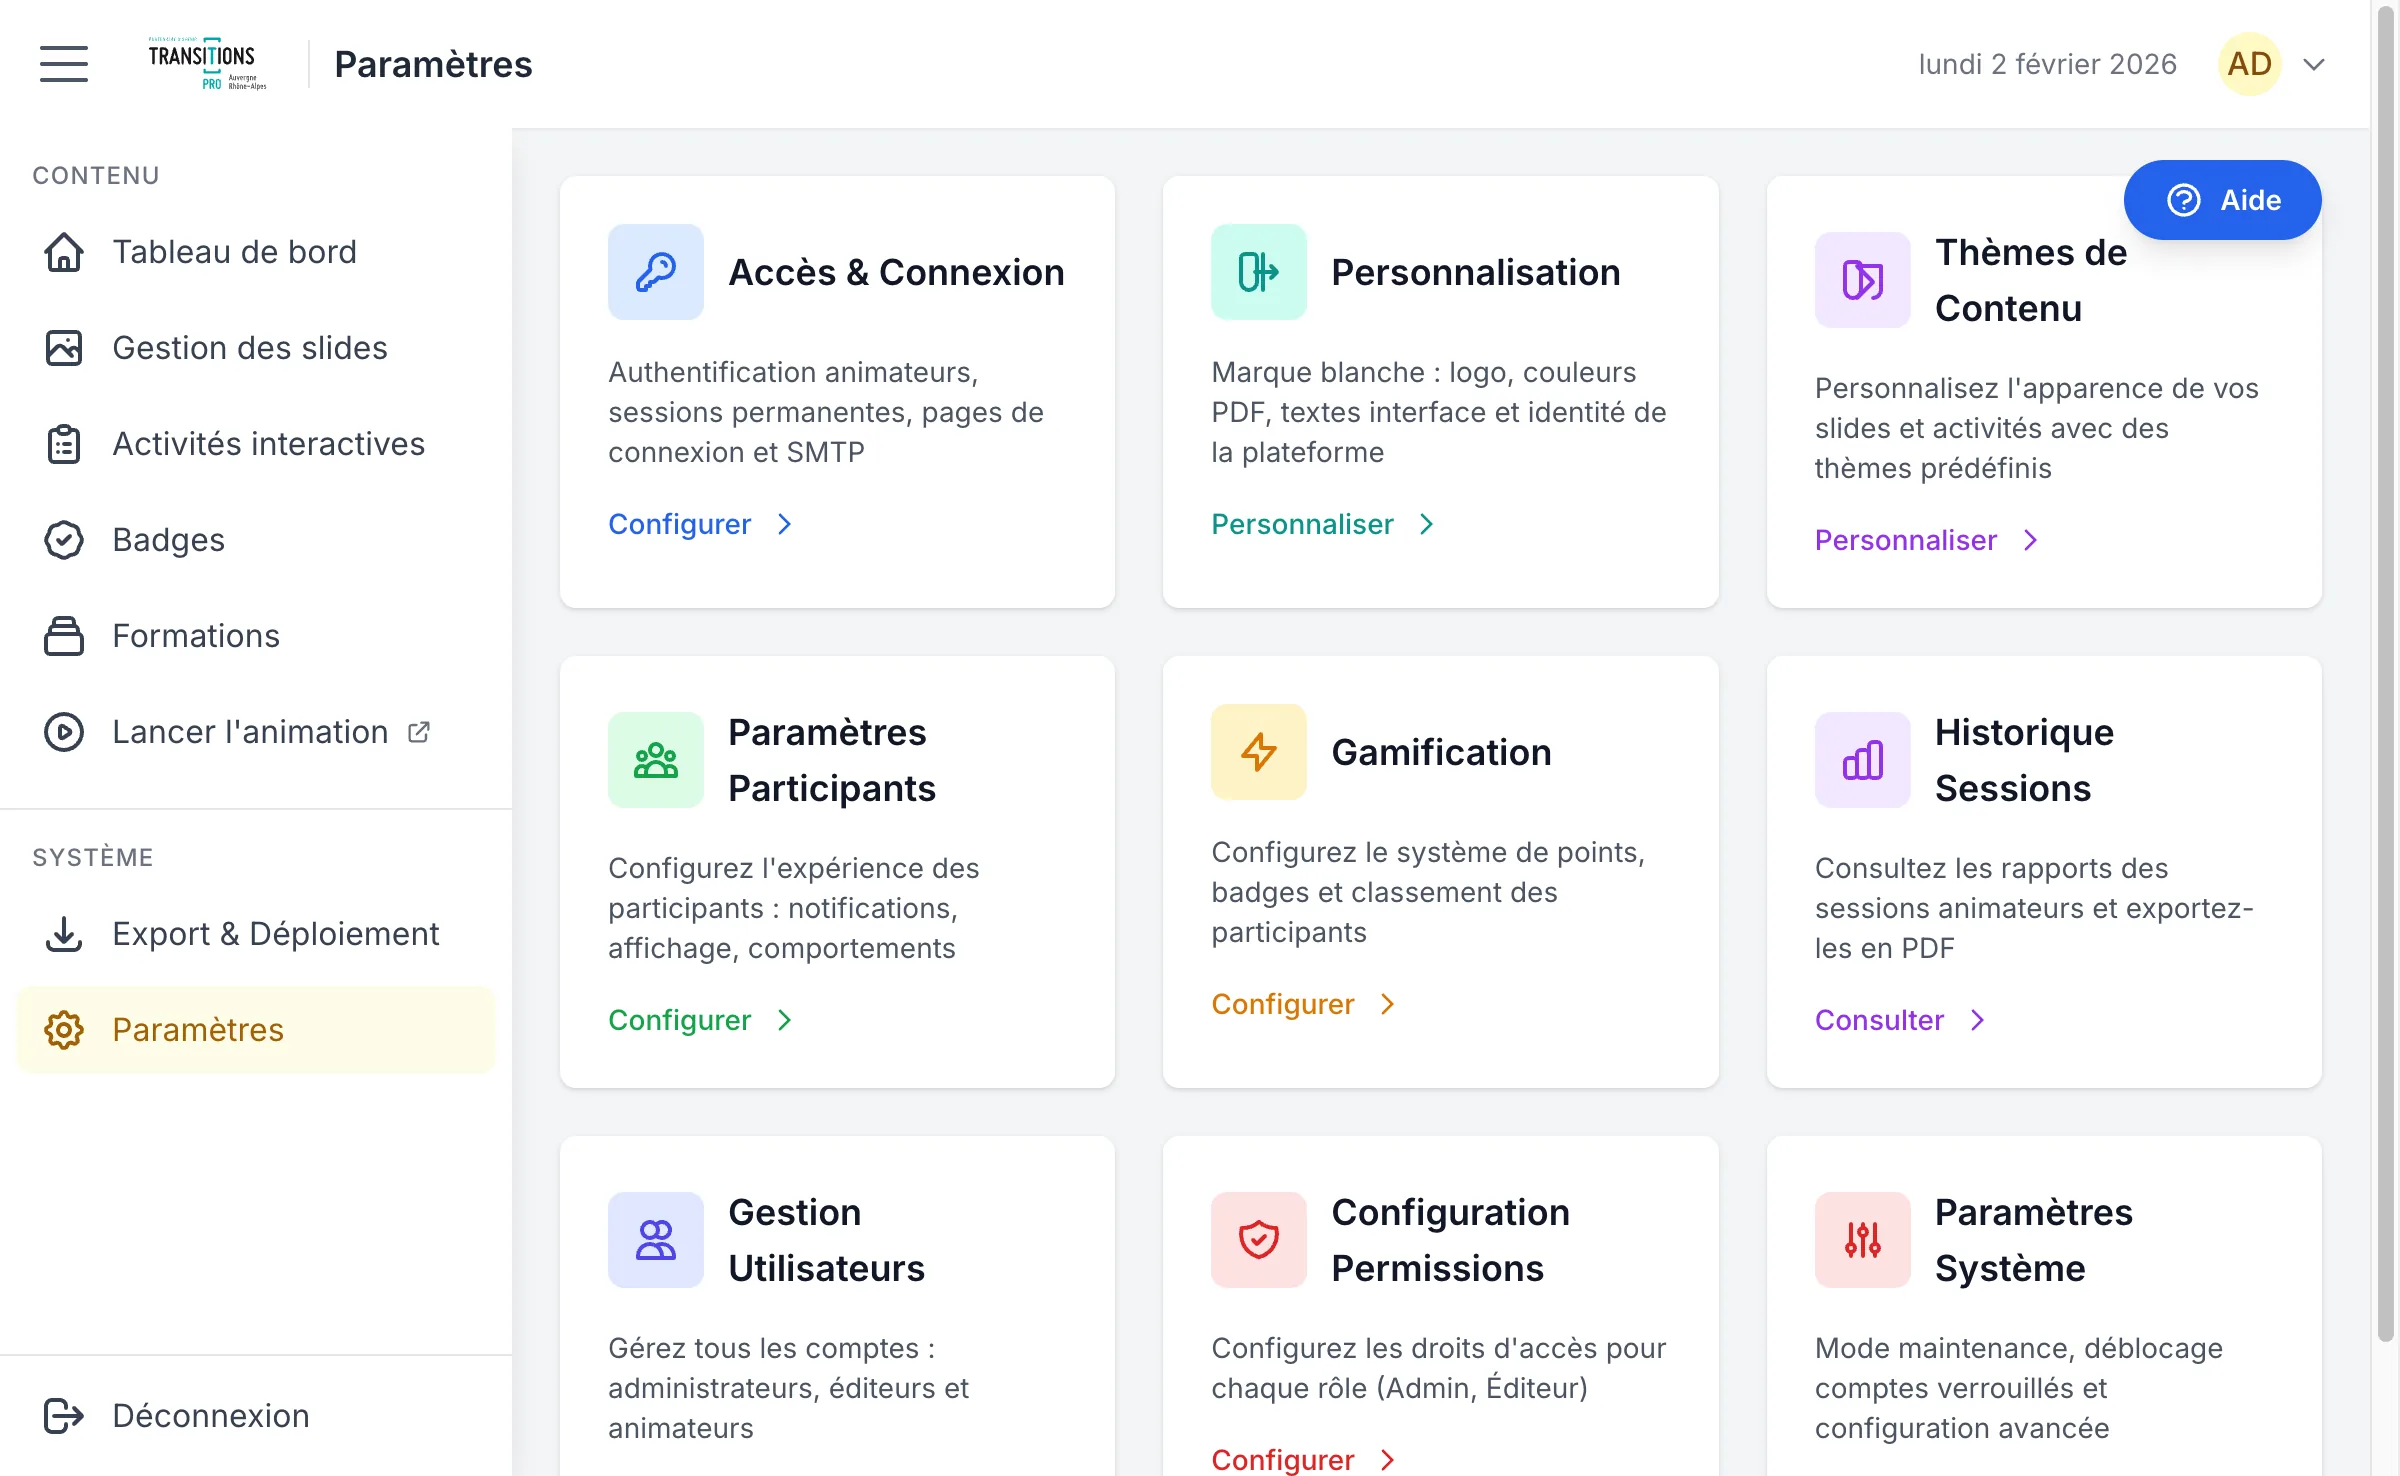The image size is (2400, 1476).
Task: Click Configurer under Accès & Connexion
Action: (x=680, y=524)
